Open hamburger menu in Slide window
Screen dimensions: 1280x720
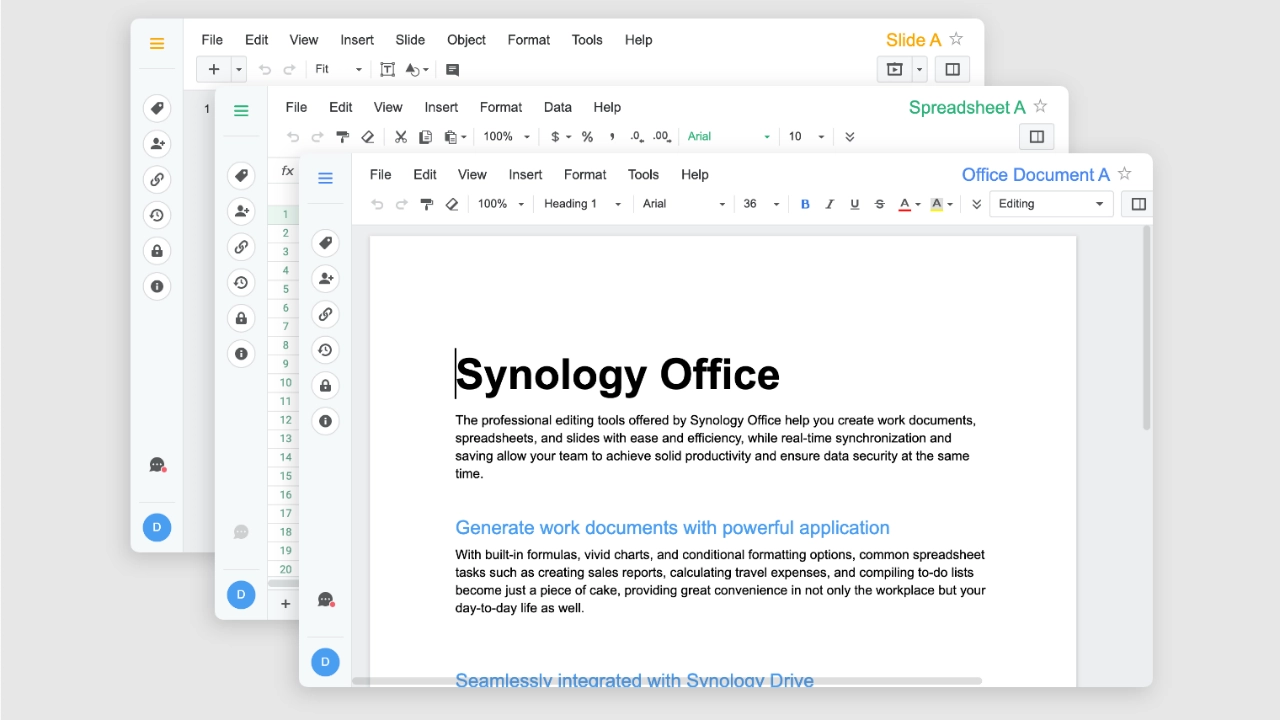[x=157, y=43]
